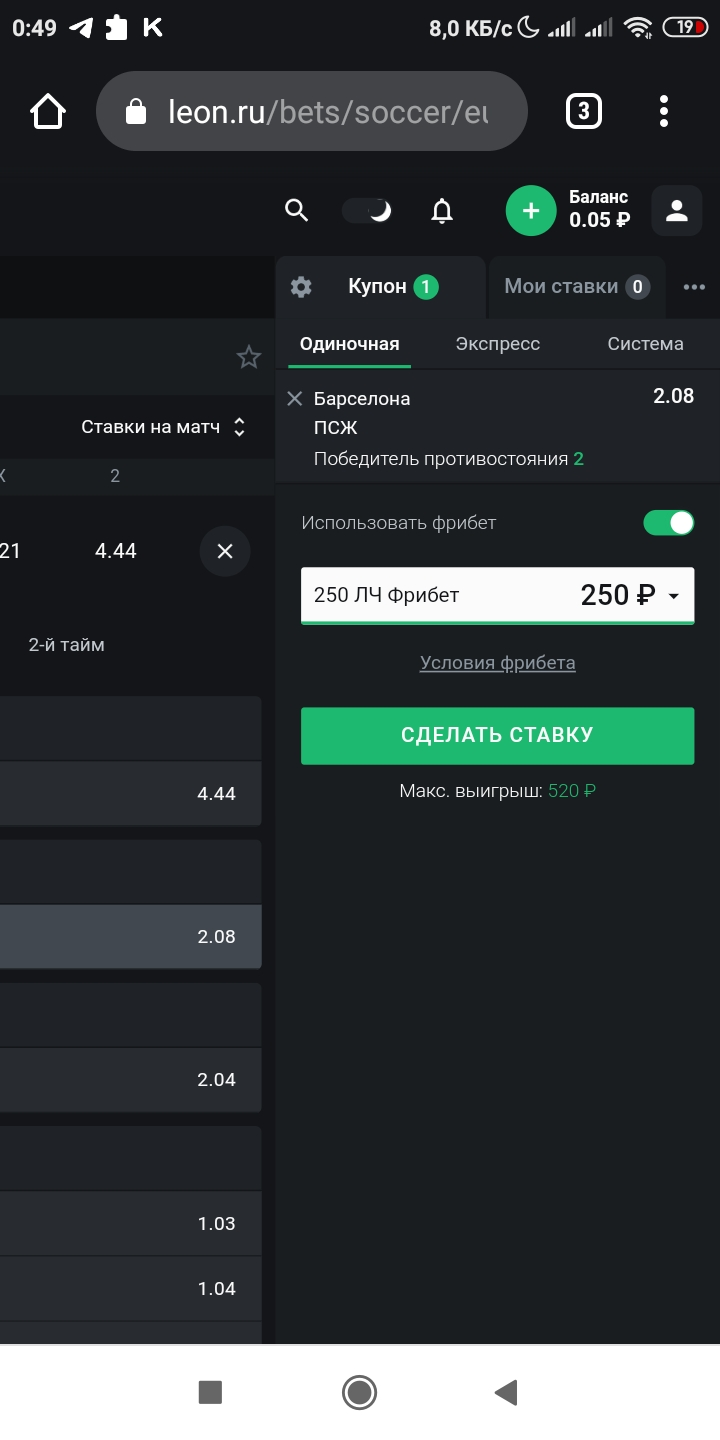Image resolution: width=720 pixels, height=1440 pixels.
Task: Open browser three-dot menu
Action: (x=664, y=112)
